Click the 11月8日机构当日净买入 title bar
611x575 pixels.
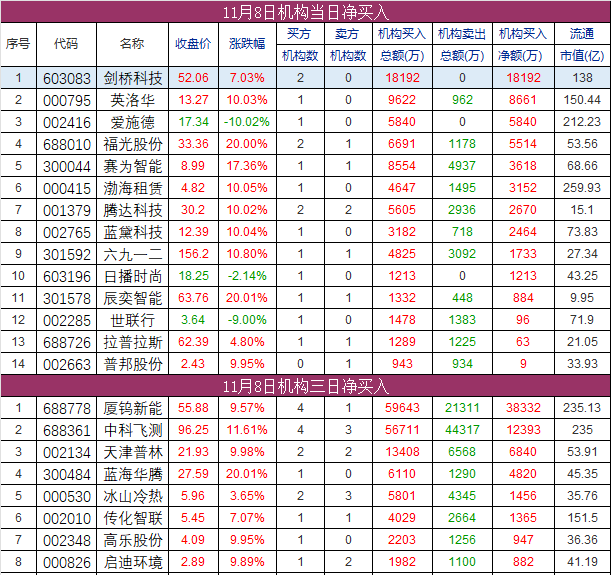(305, 12)
